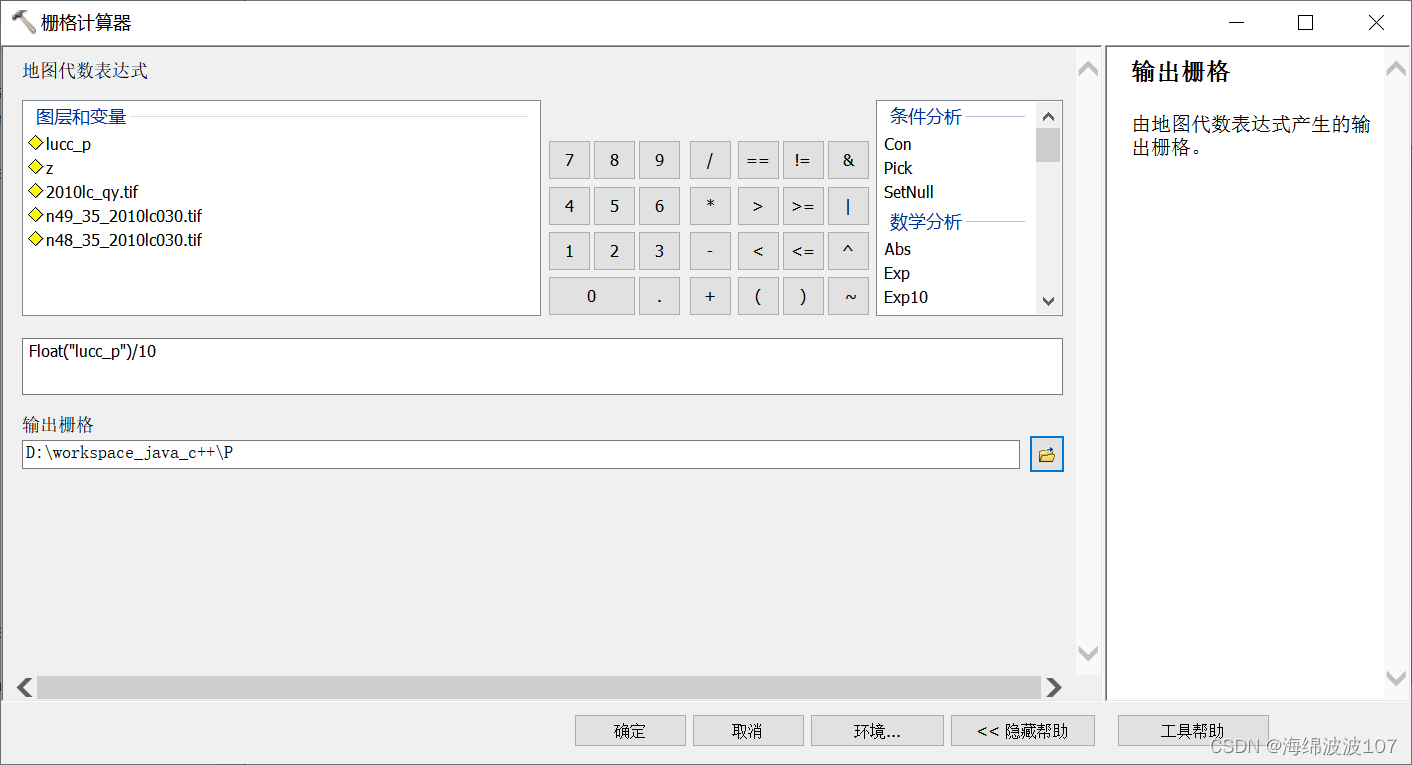The width and height of the screenshot is (1412, 765).
Task: Insert the multiplication operator button
Action: point(710,206)
